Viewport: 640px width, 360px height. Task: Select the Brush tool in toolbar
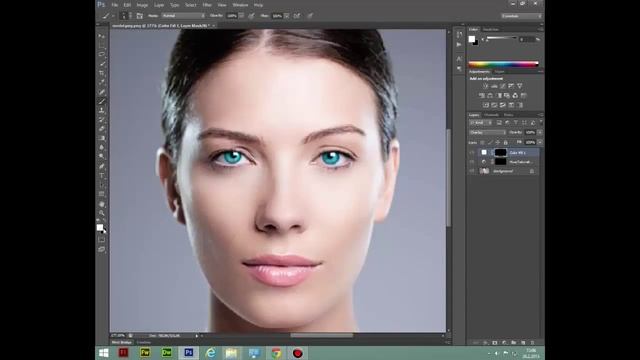click(102, 101)
